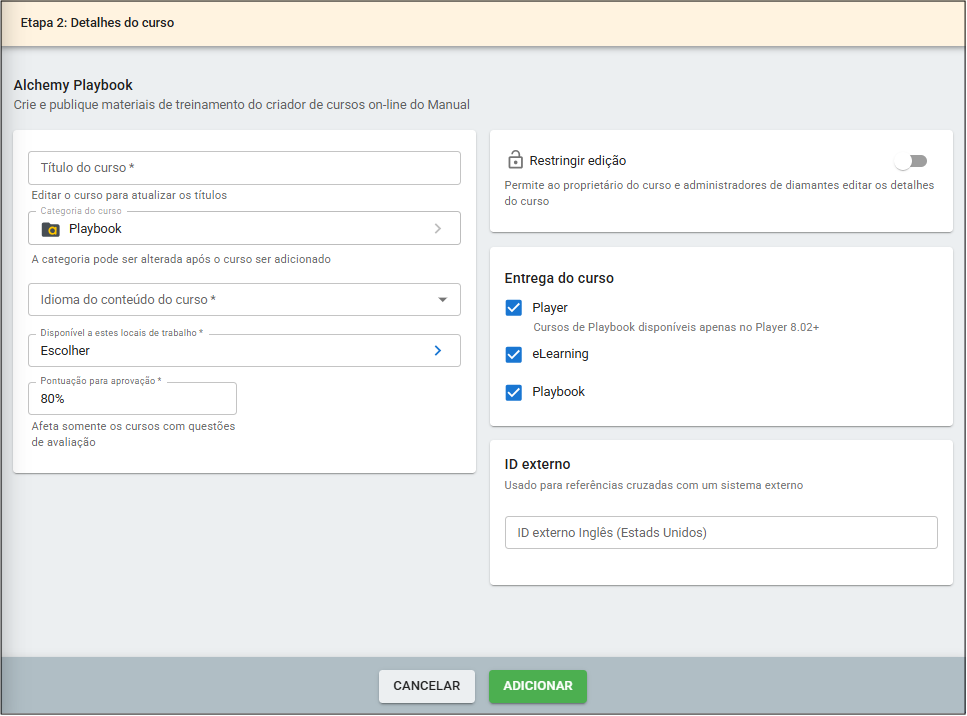The width and height of the screenshot is (967, 716).
Task: Click the Título do curso field
Action: click(x=244, y=168)
